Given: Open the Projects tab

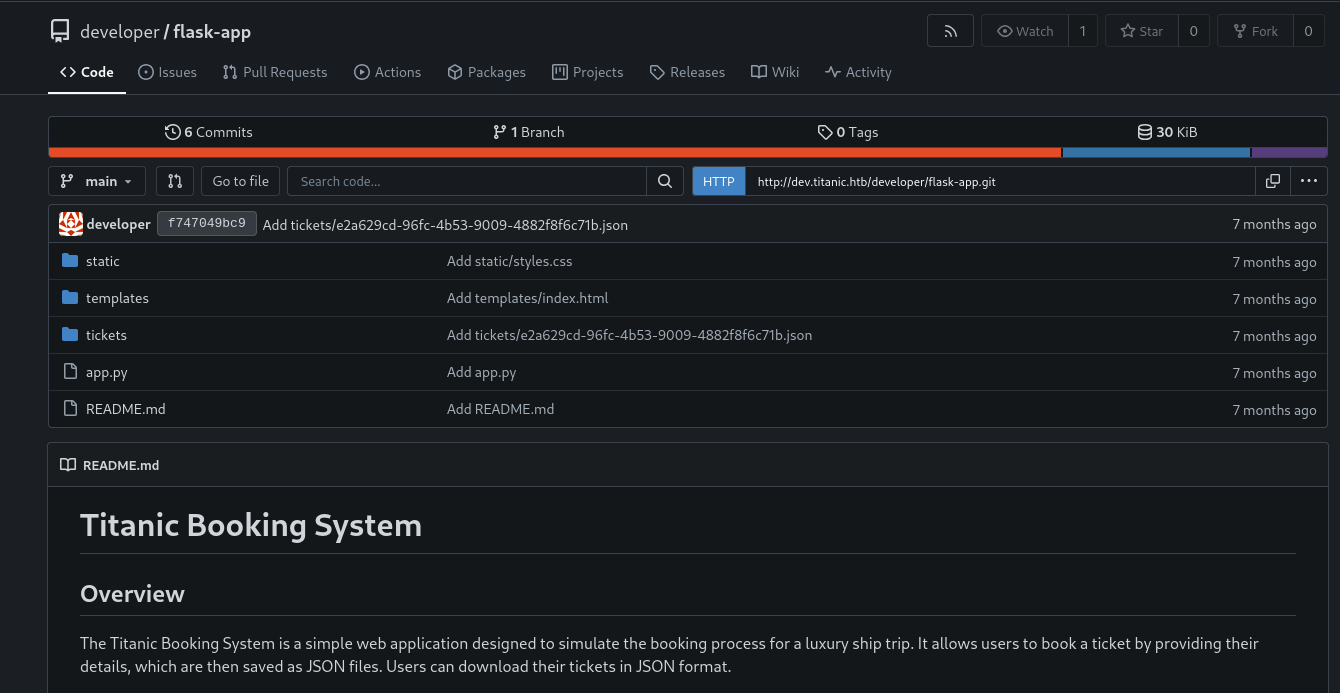Looking at the screenshot, I should click(x=588, y=72).
